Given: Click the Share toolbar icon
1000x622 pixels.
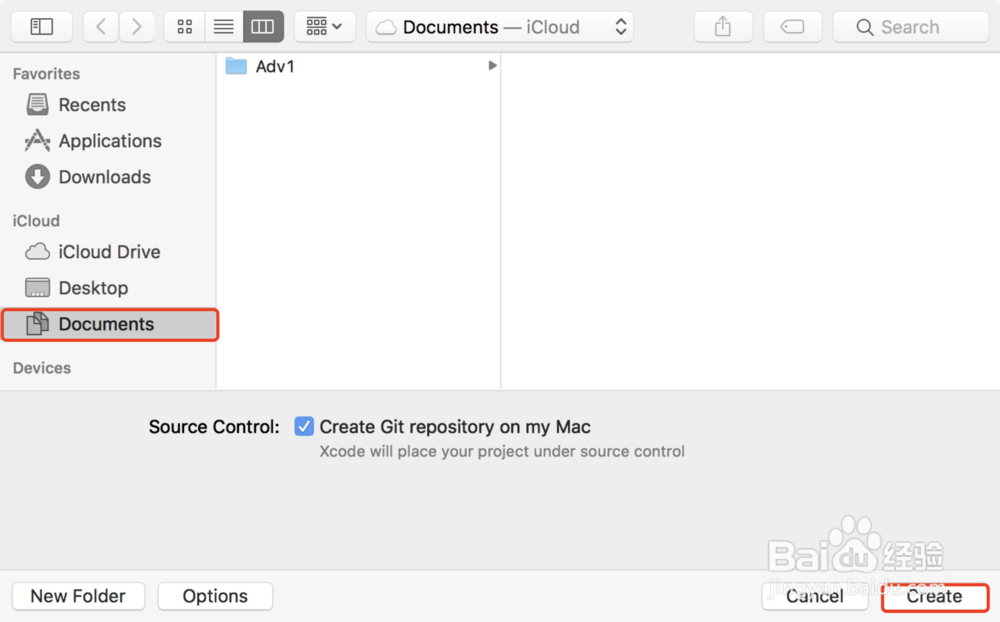Looking at the screenshot, I should click(723, 27).
